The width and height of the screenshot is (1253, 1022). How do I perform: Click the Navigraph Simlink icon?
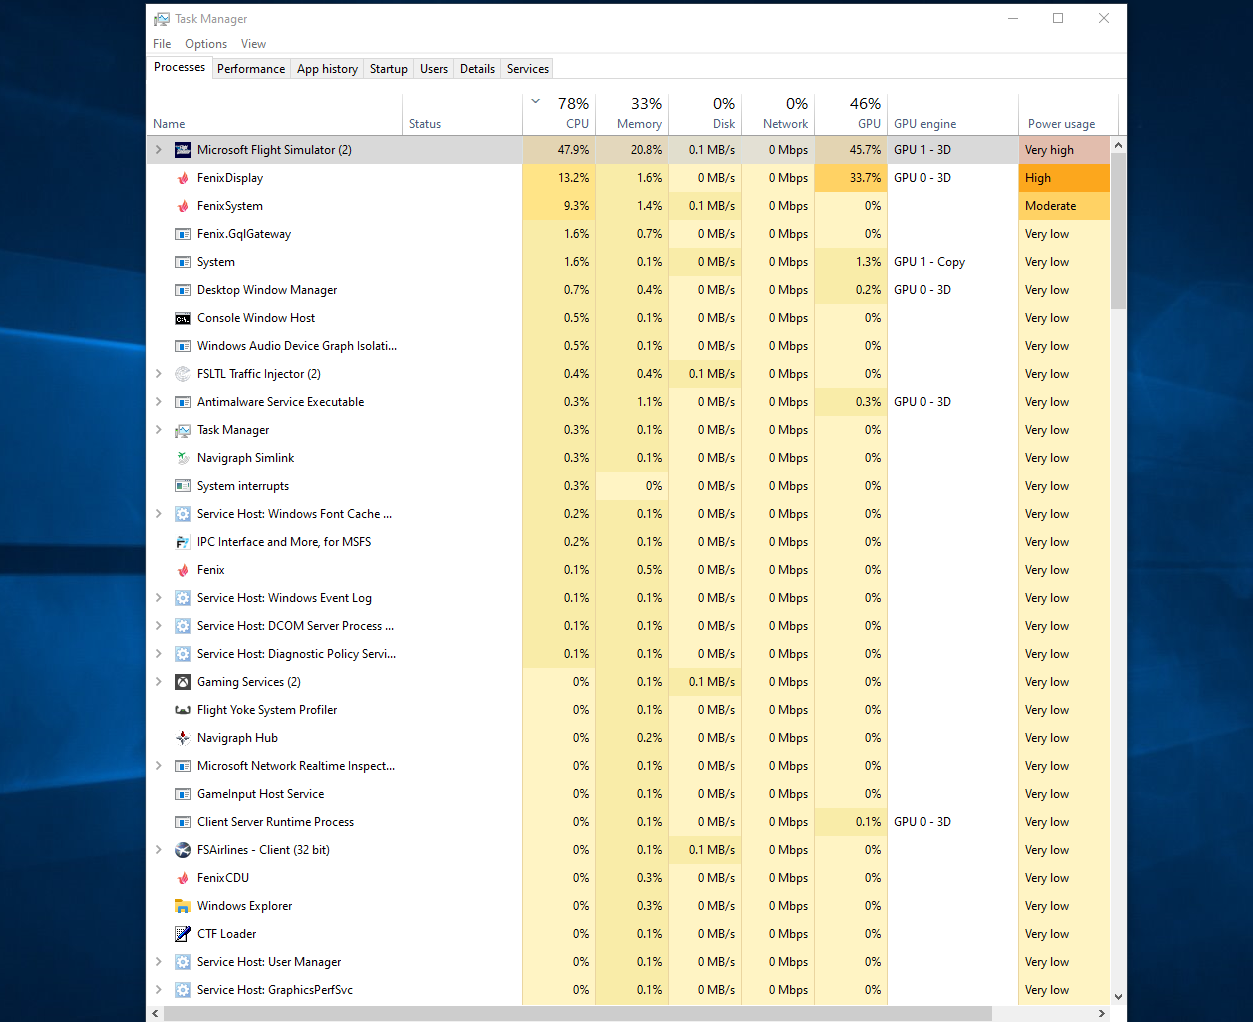[x=183, y=458]
